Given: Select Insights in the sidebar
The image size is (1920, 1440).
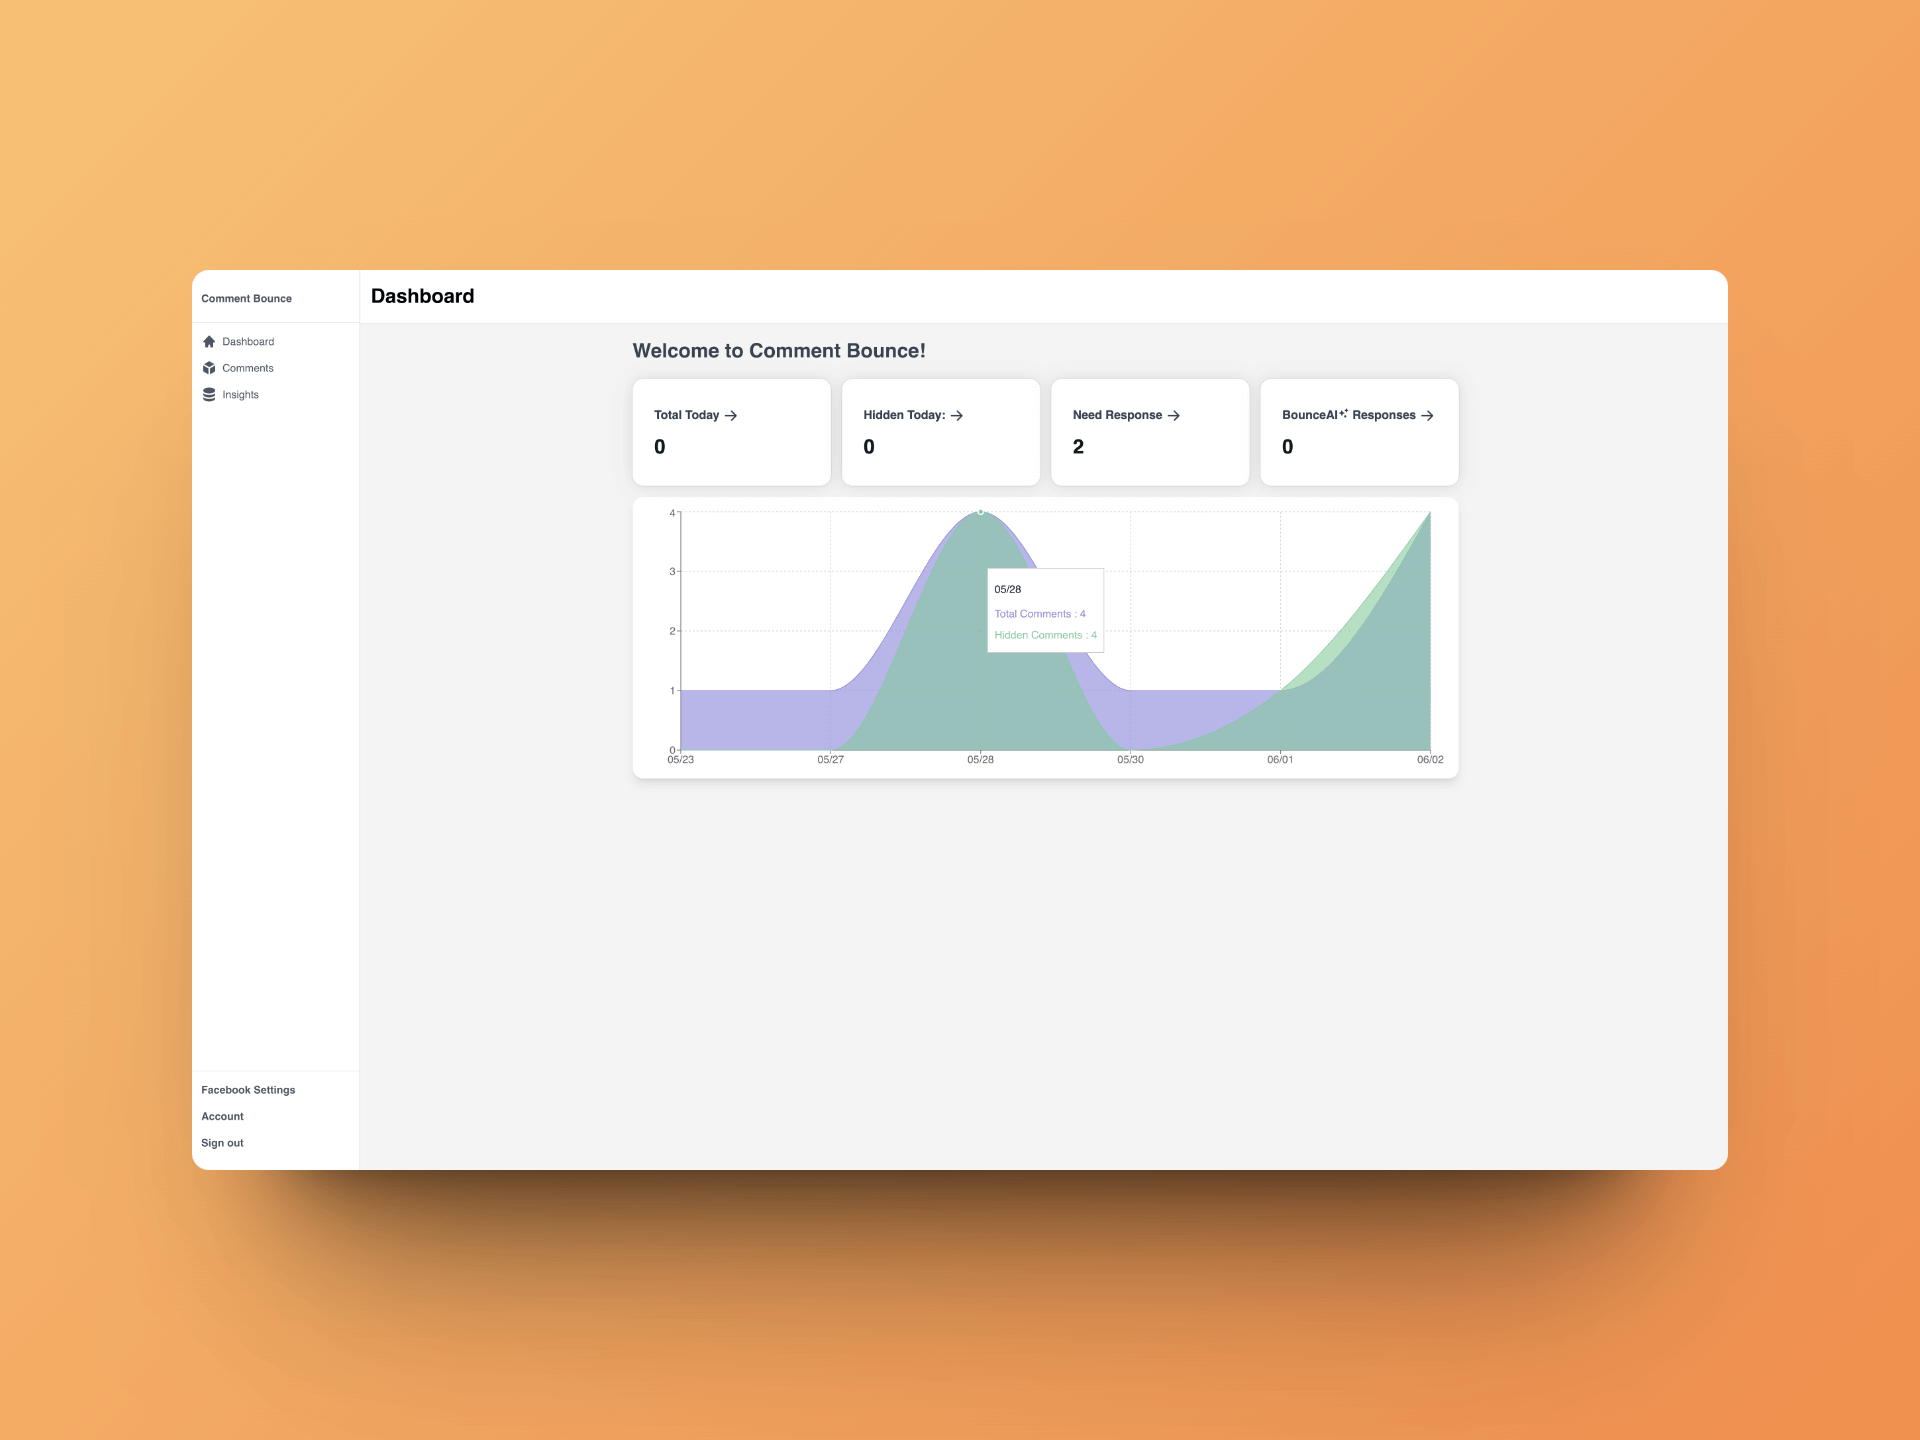Looking at the screenshot, I should tap(240, 394).
